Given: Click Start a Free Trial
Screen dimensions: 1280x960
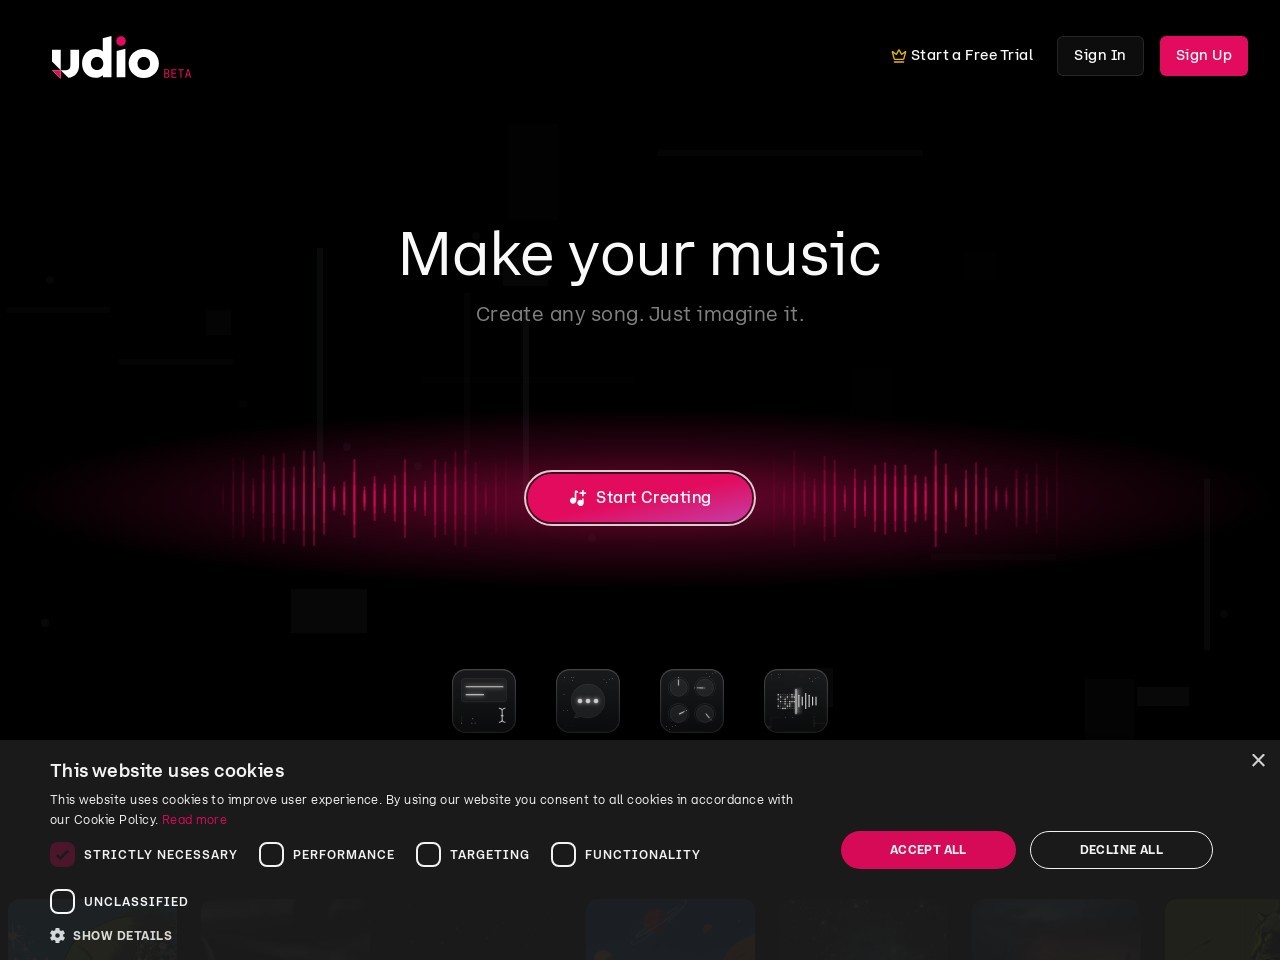Looking at the screenshot, I should coord(962,56).
